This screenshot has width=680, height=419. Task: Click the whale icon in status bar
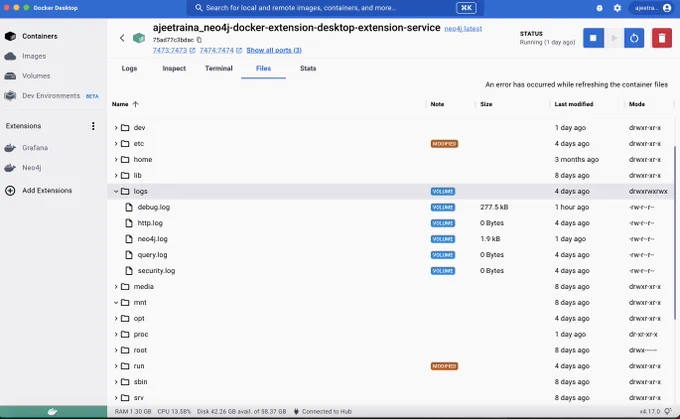52,411
